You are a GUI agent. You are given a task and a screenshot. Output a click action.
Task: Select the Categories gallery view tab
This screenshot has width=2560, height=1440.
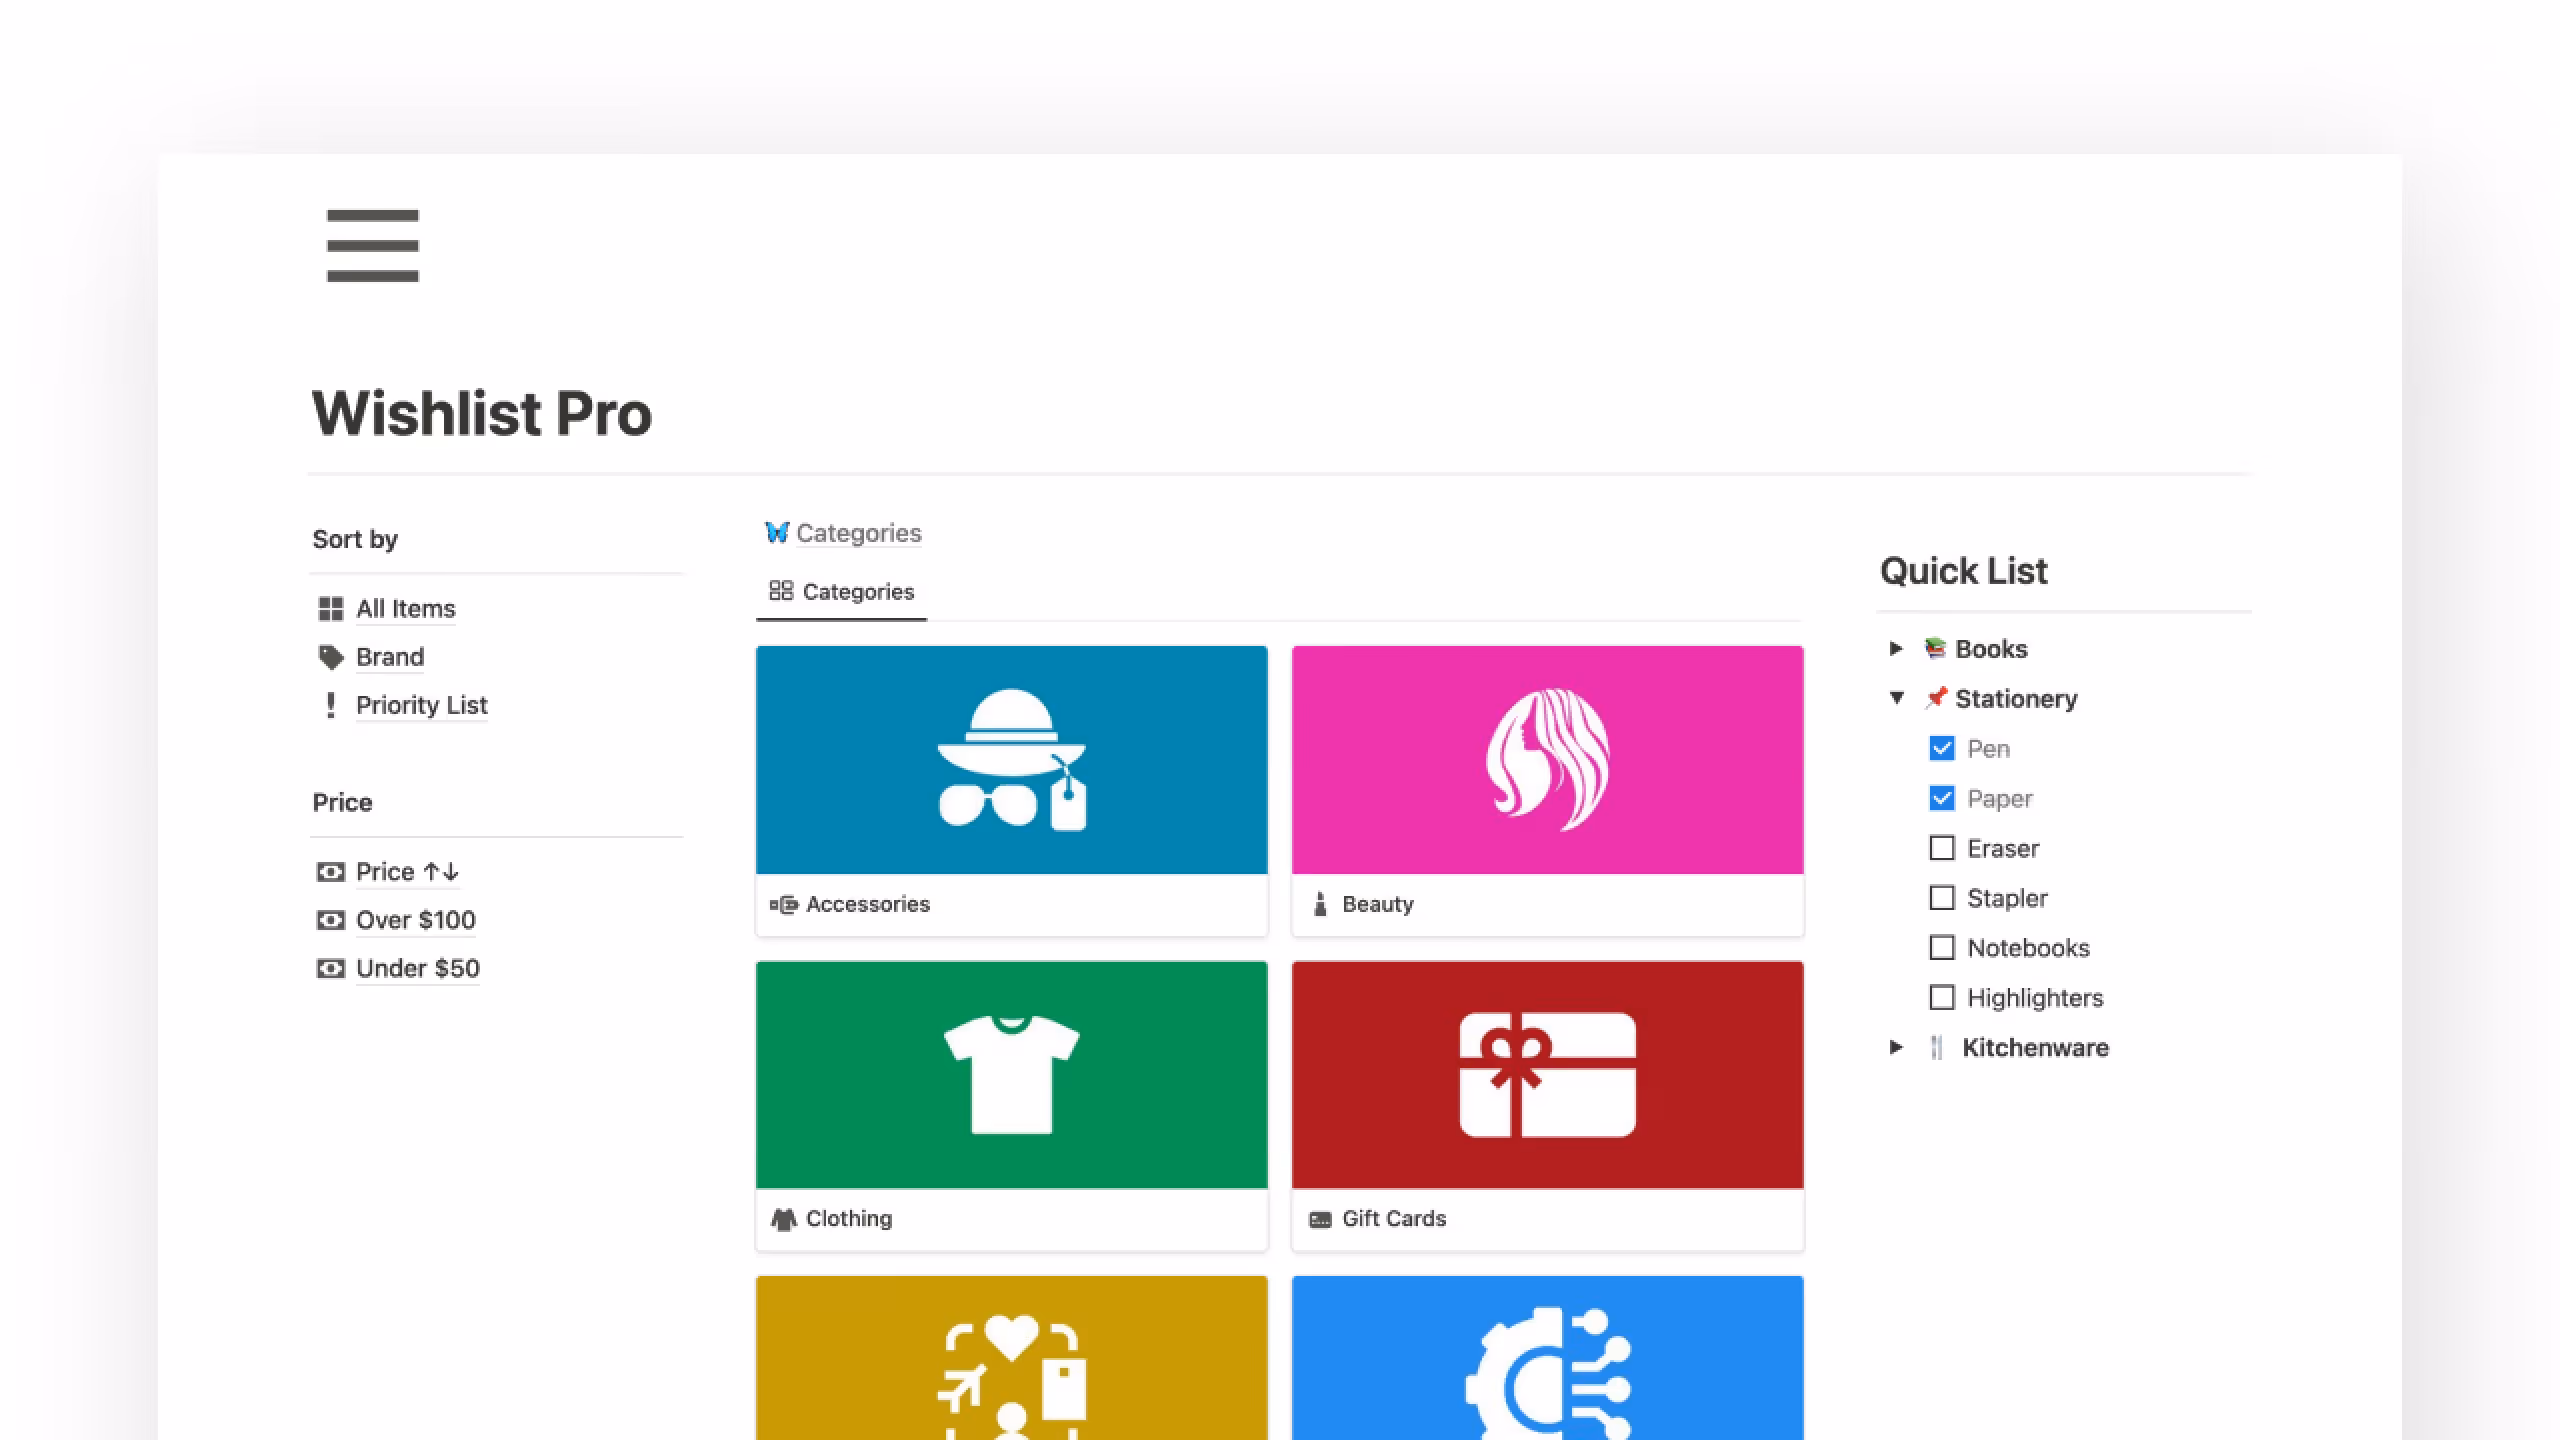coord(841,592)
